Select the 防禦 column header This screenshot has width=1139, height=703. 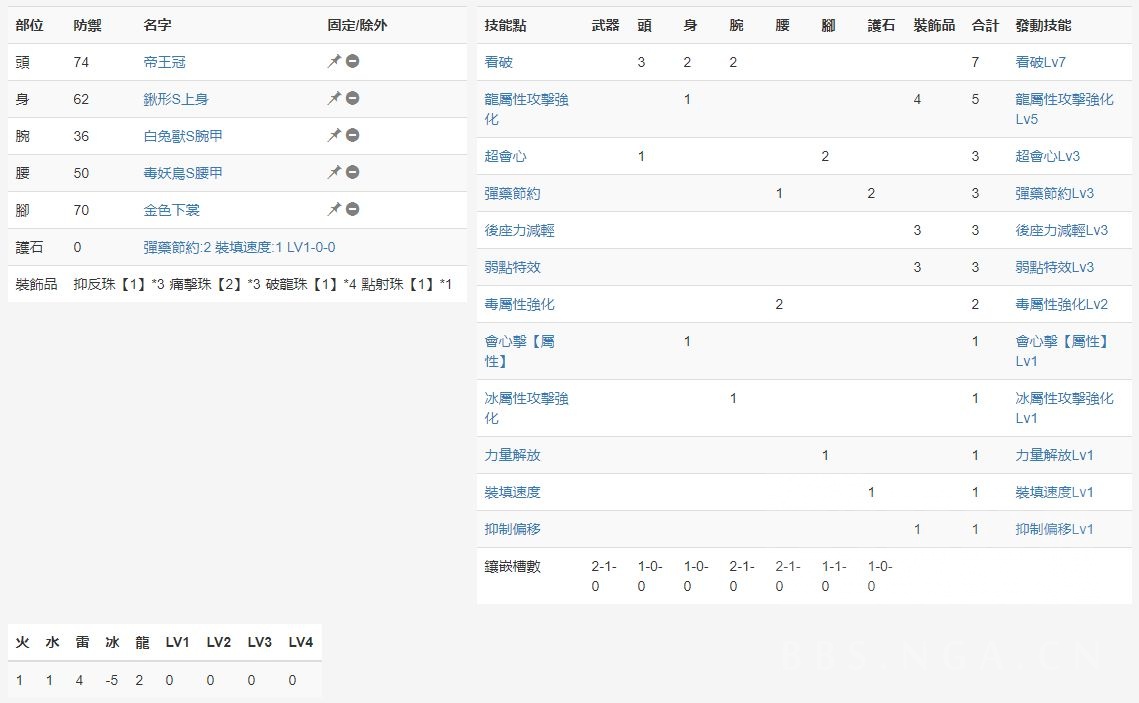point(87,25)
